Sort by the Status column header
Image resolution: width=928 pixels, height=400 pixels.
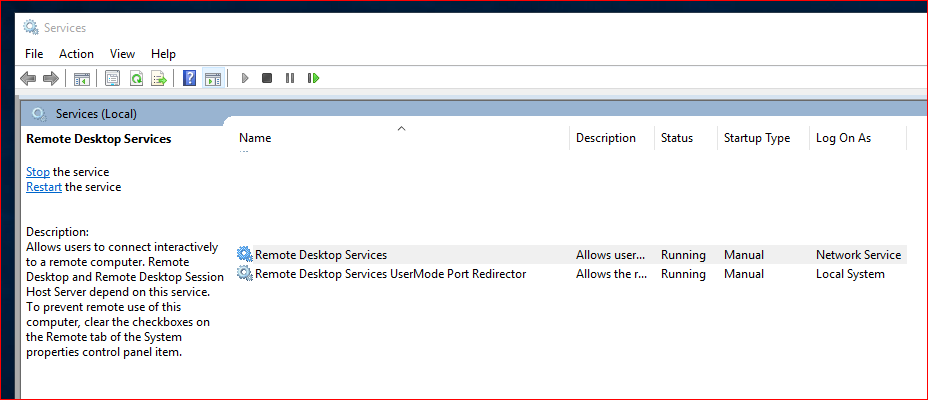[686, 138]
